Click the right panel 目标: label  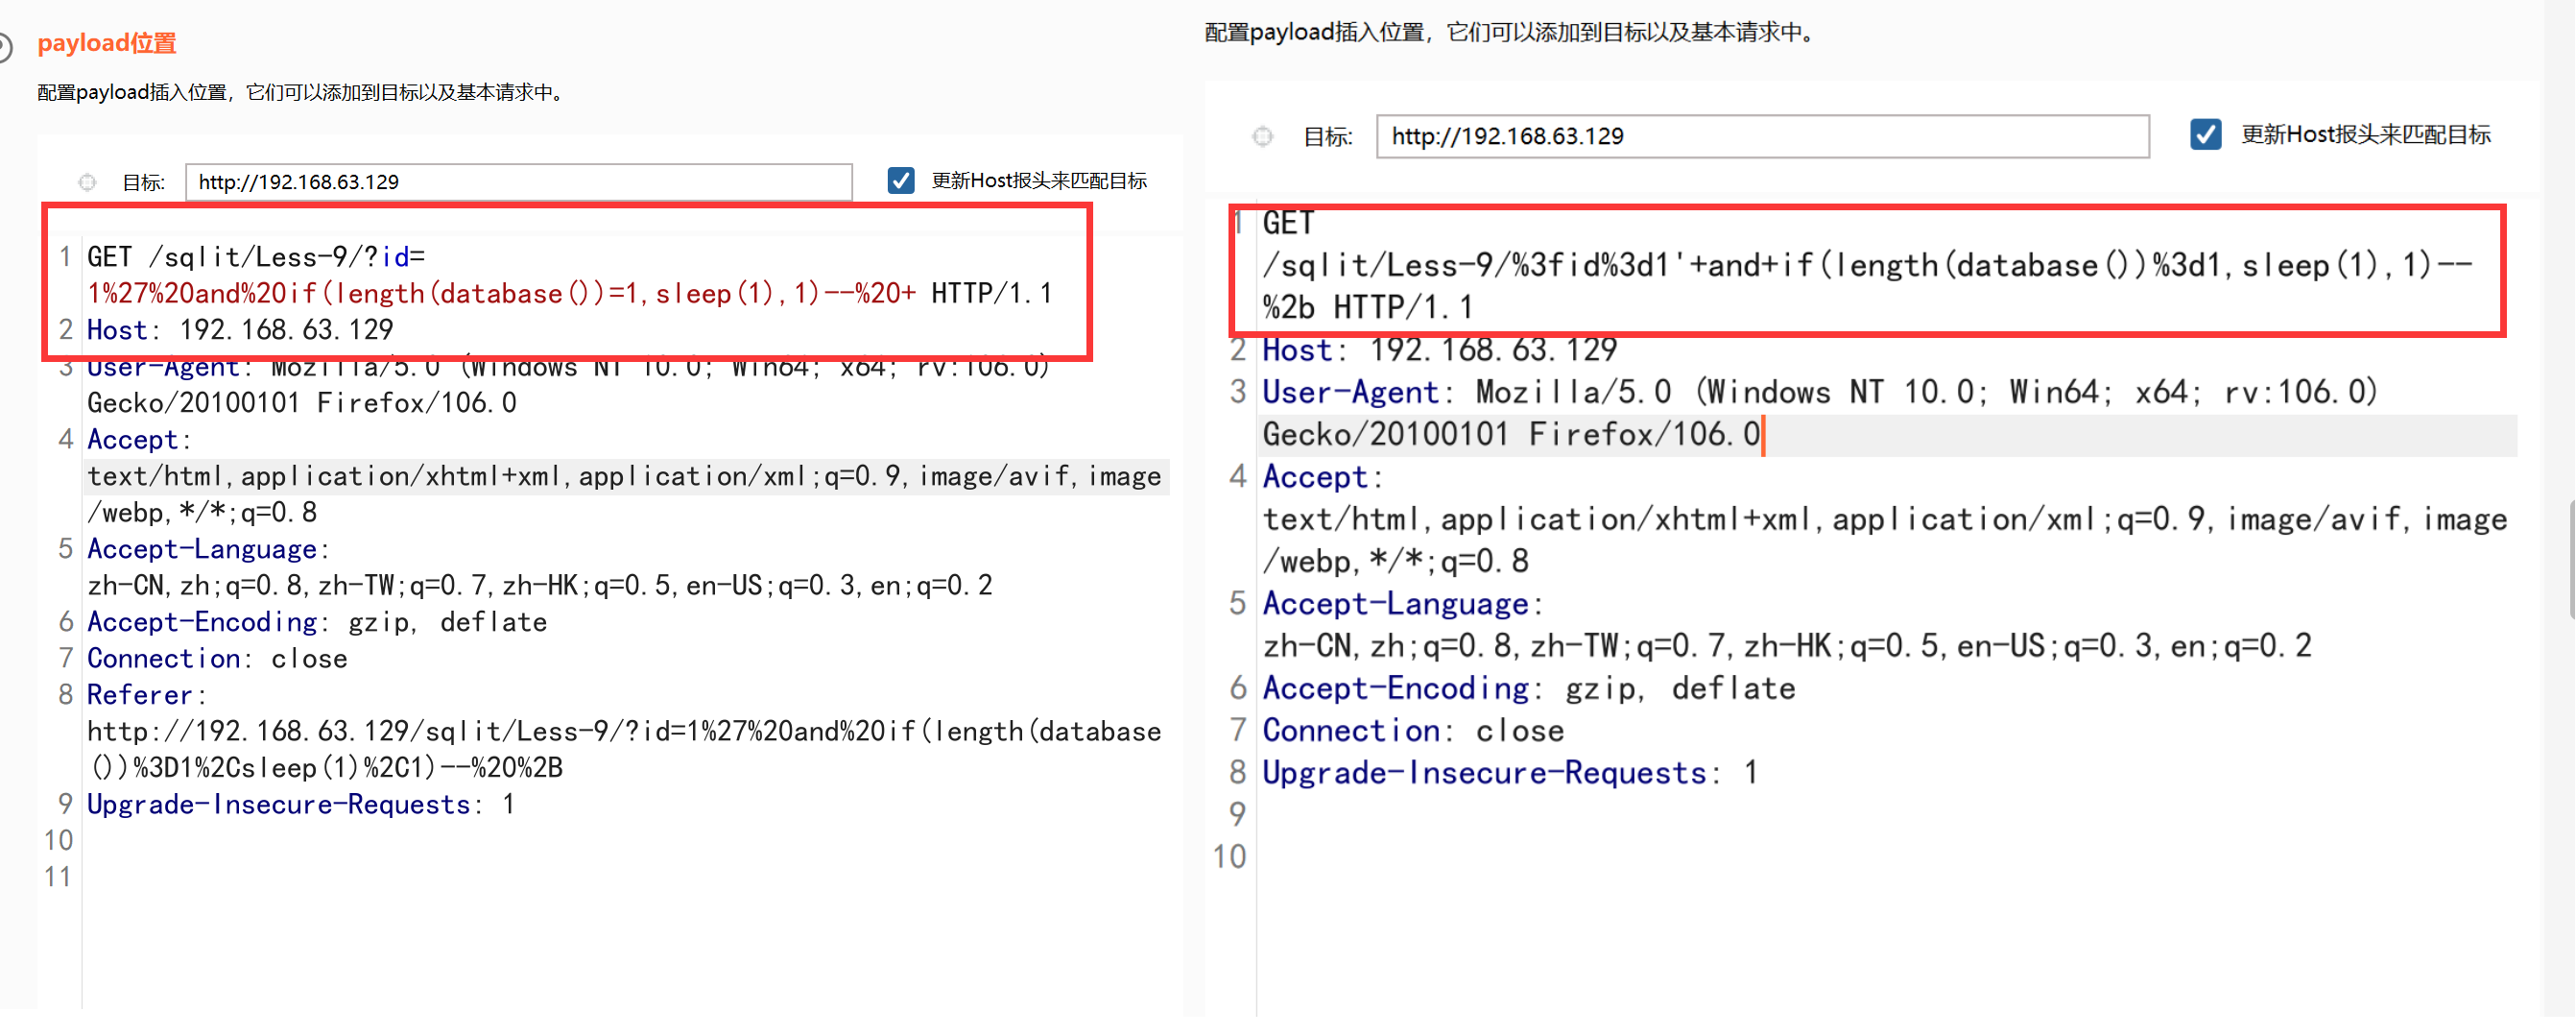[1327, 138]
